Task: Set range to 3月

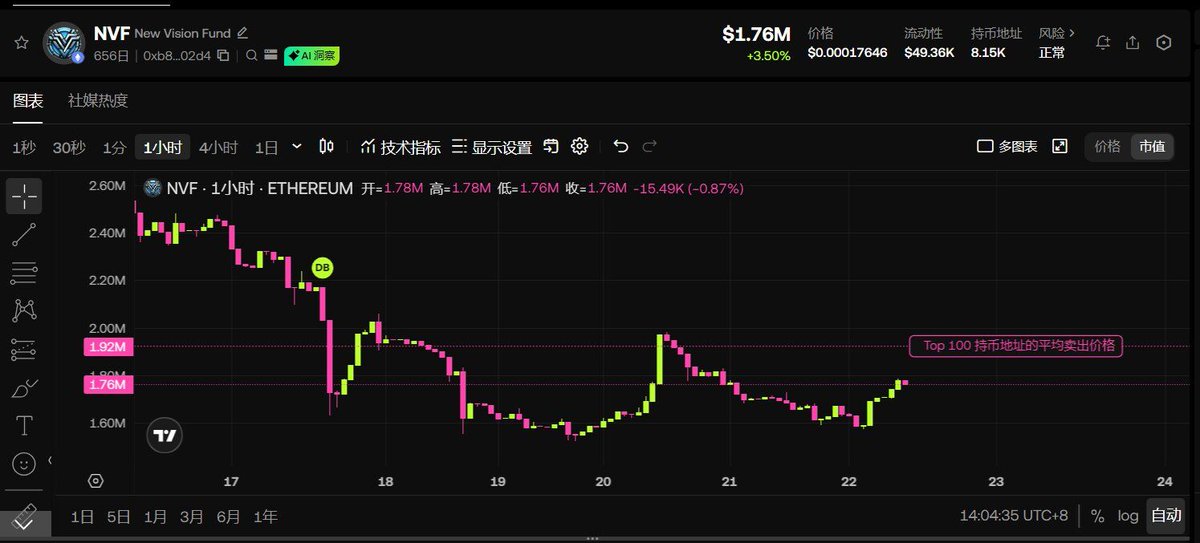Action: (x=192, y=517)
